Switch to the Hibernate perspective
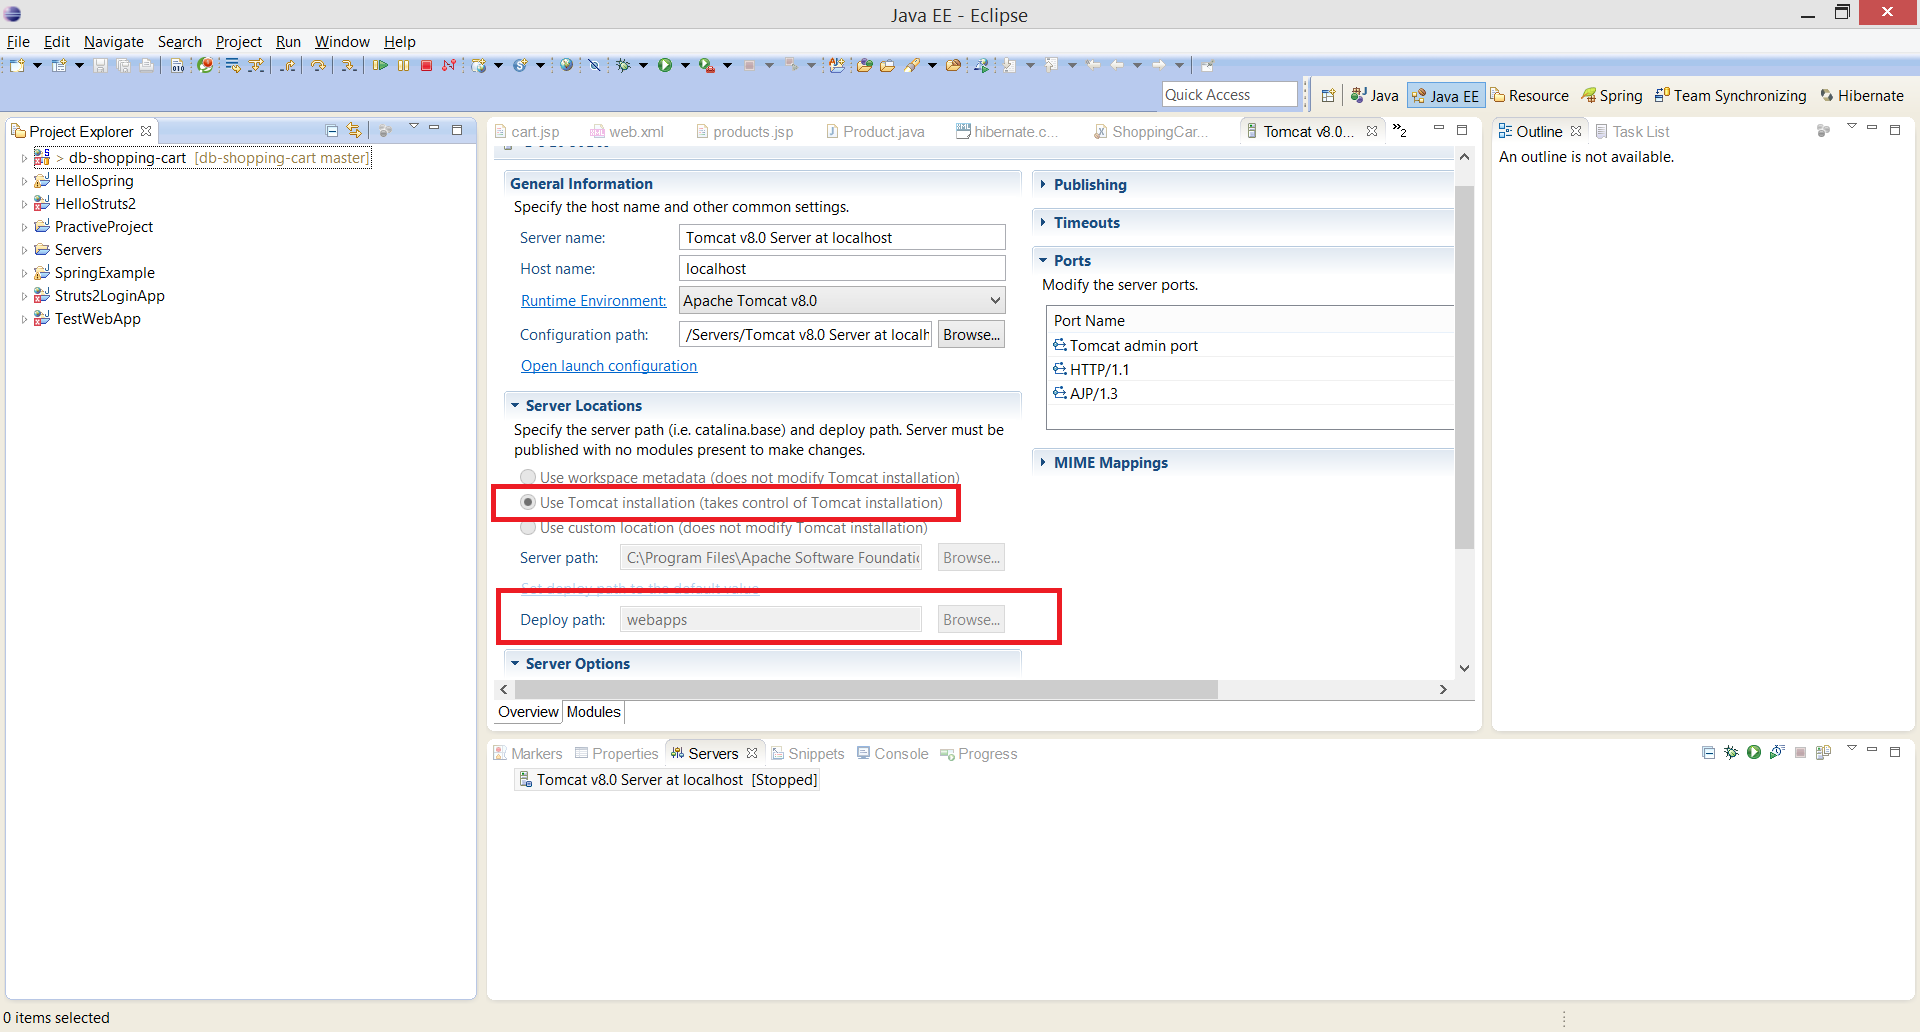Image resolution: width=1920 pixels, height=1032 pixels. pyautogui.click(x=1861, y=95)
